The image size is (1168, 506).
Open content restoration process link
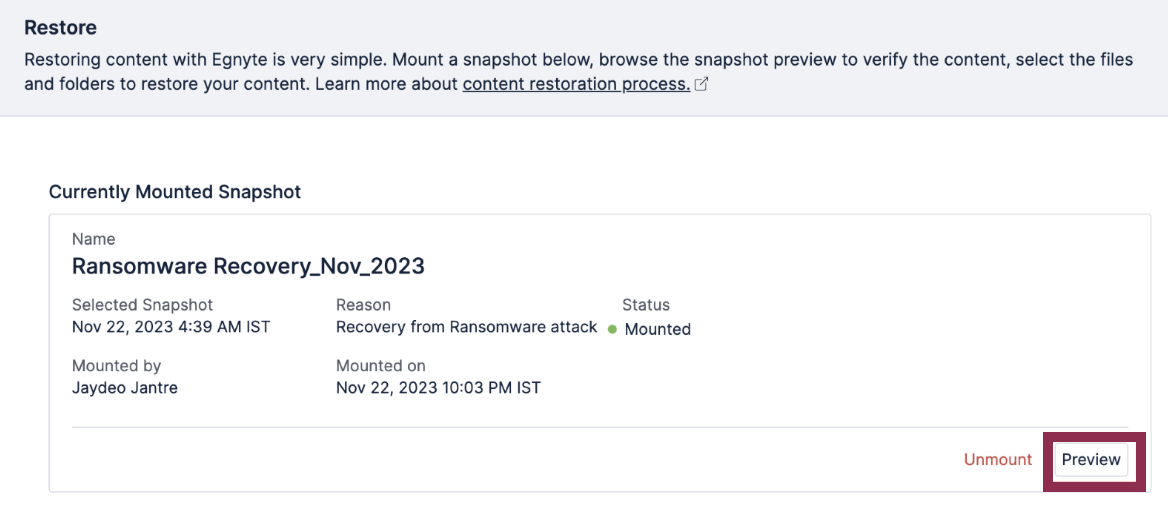click(x=576, y=83)
